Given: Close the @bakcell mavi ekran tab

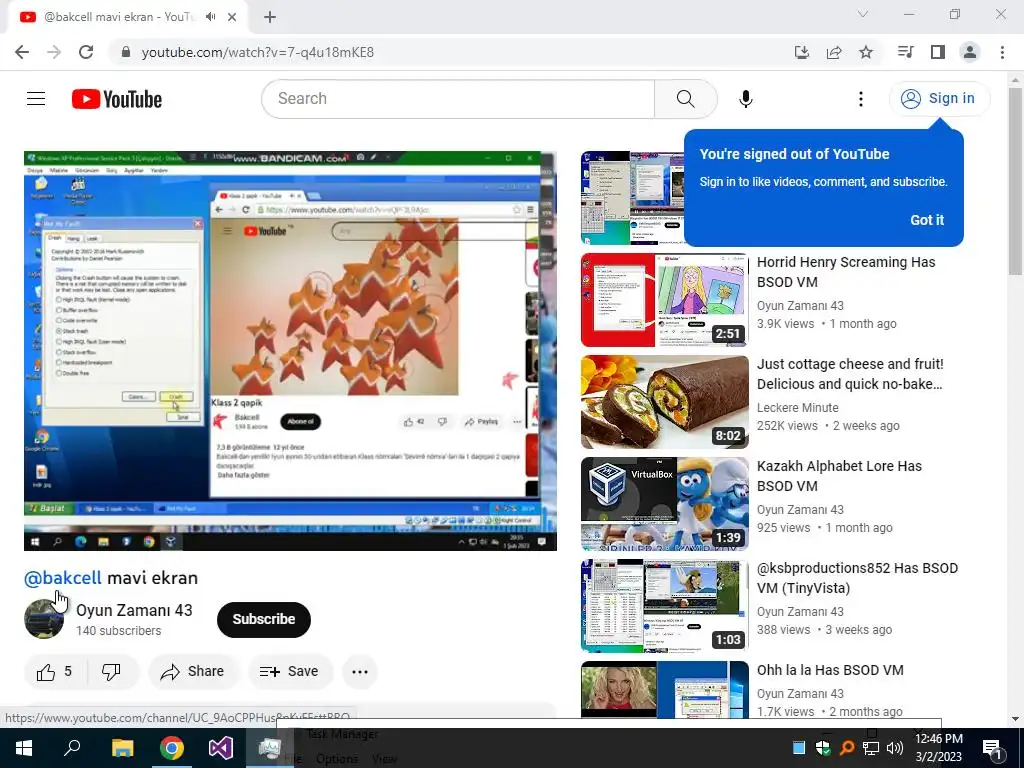Looking at the screenshot, I should [x=232, y=17].
